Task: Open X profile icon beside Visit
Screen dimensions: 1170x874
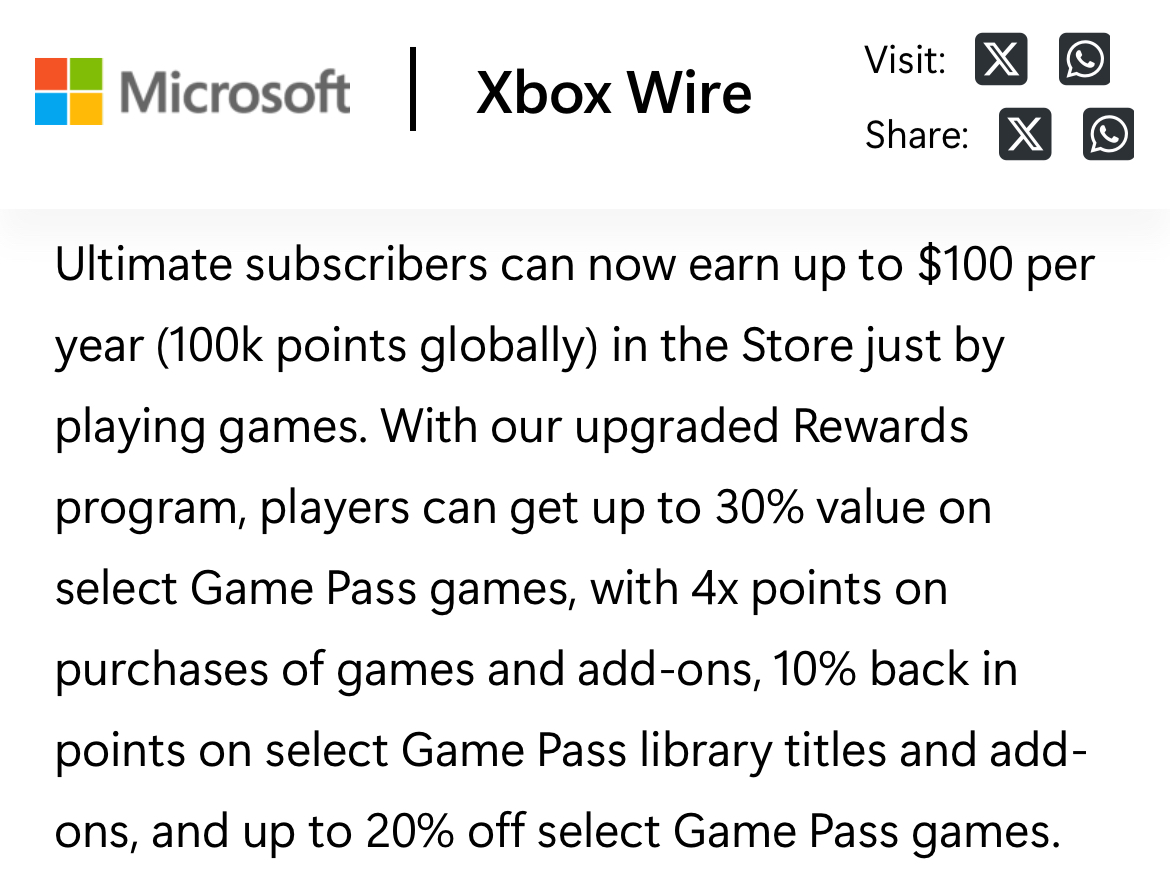Action: pyautogui.click(x=1000, y=60)
